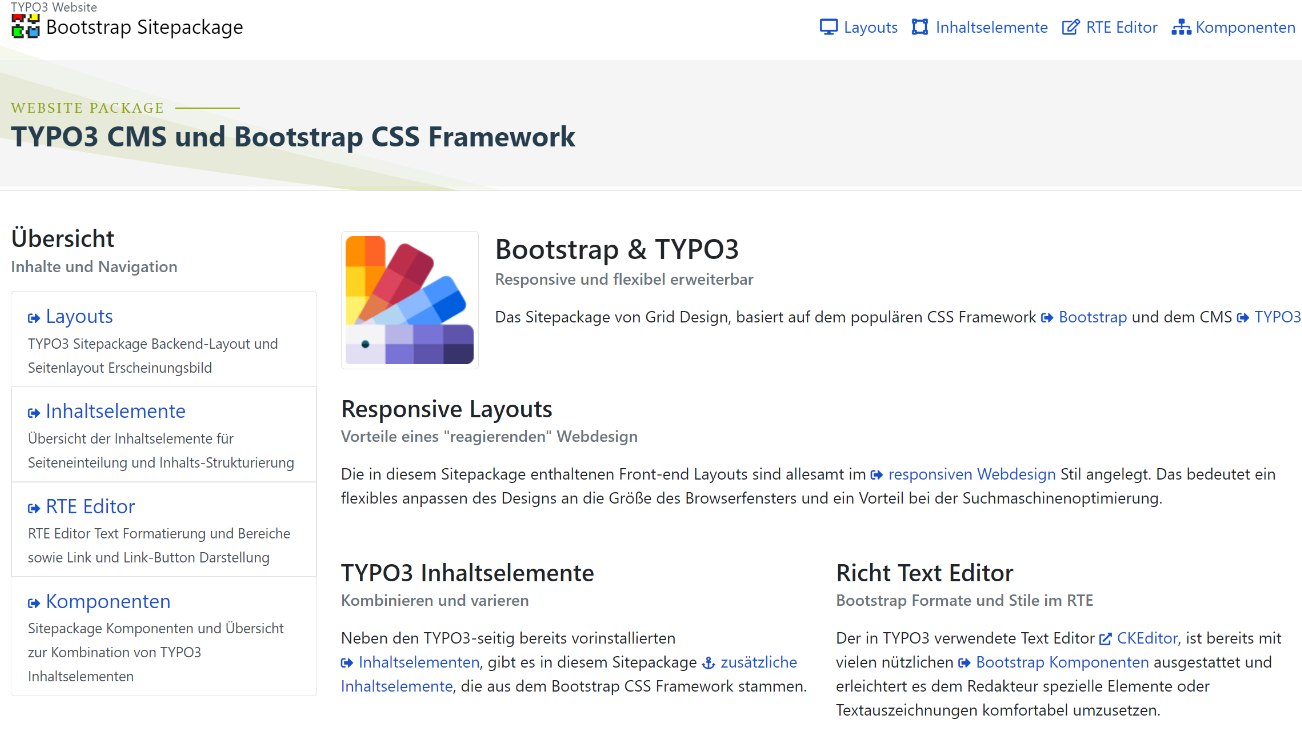Open RTE Editor in the top navigation

coord(1110,27)
